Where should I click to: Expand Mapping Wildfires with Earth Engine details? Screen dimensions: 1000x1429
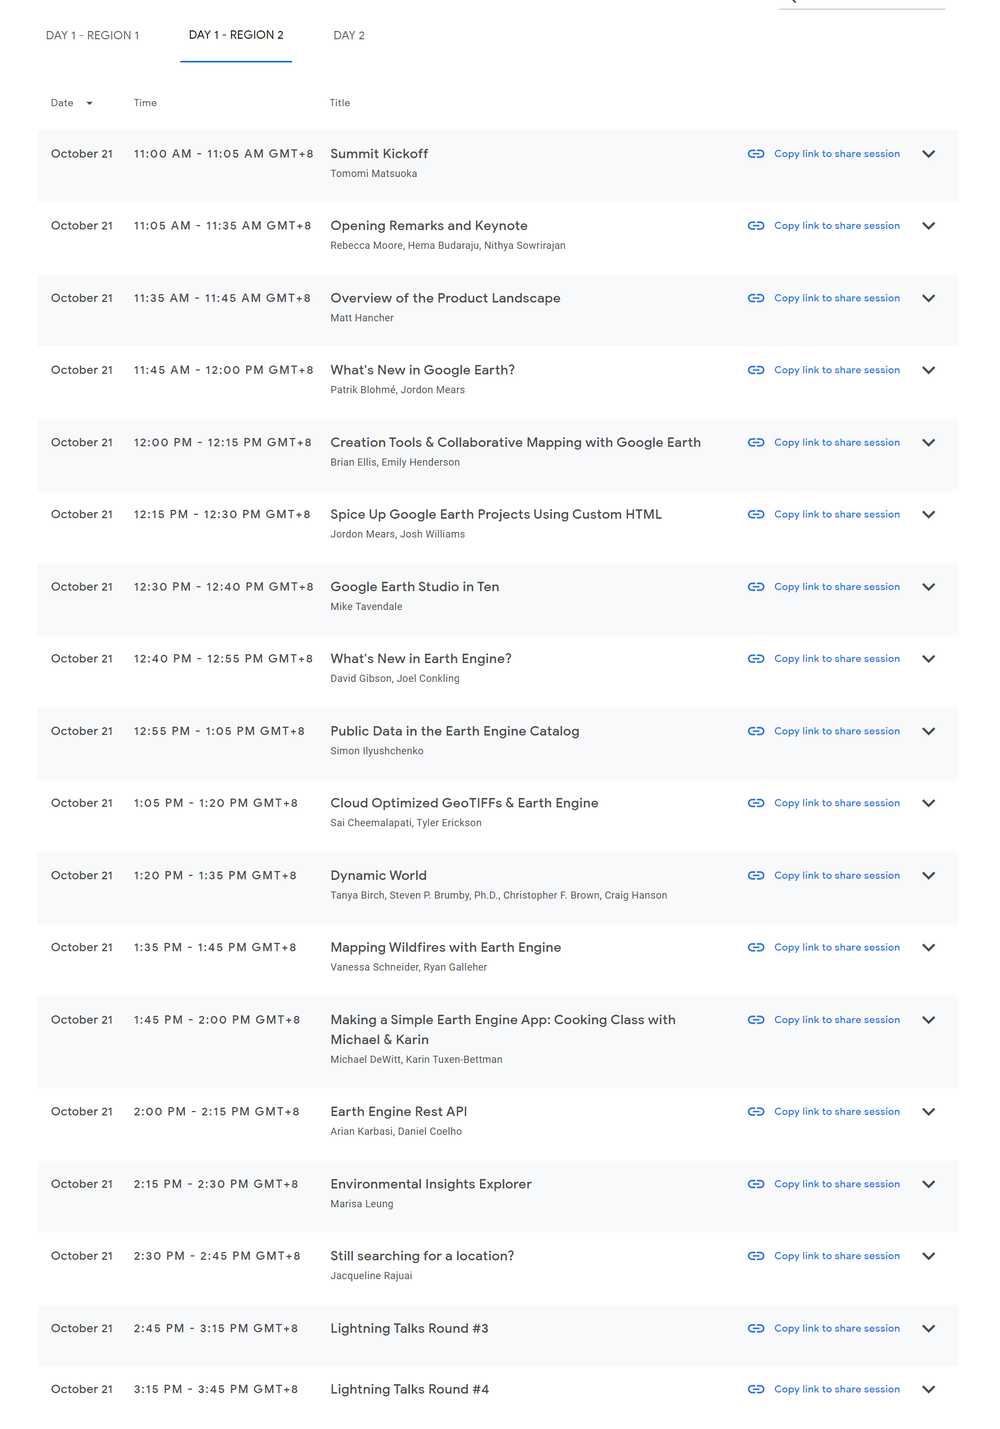point(928,948)
